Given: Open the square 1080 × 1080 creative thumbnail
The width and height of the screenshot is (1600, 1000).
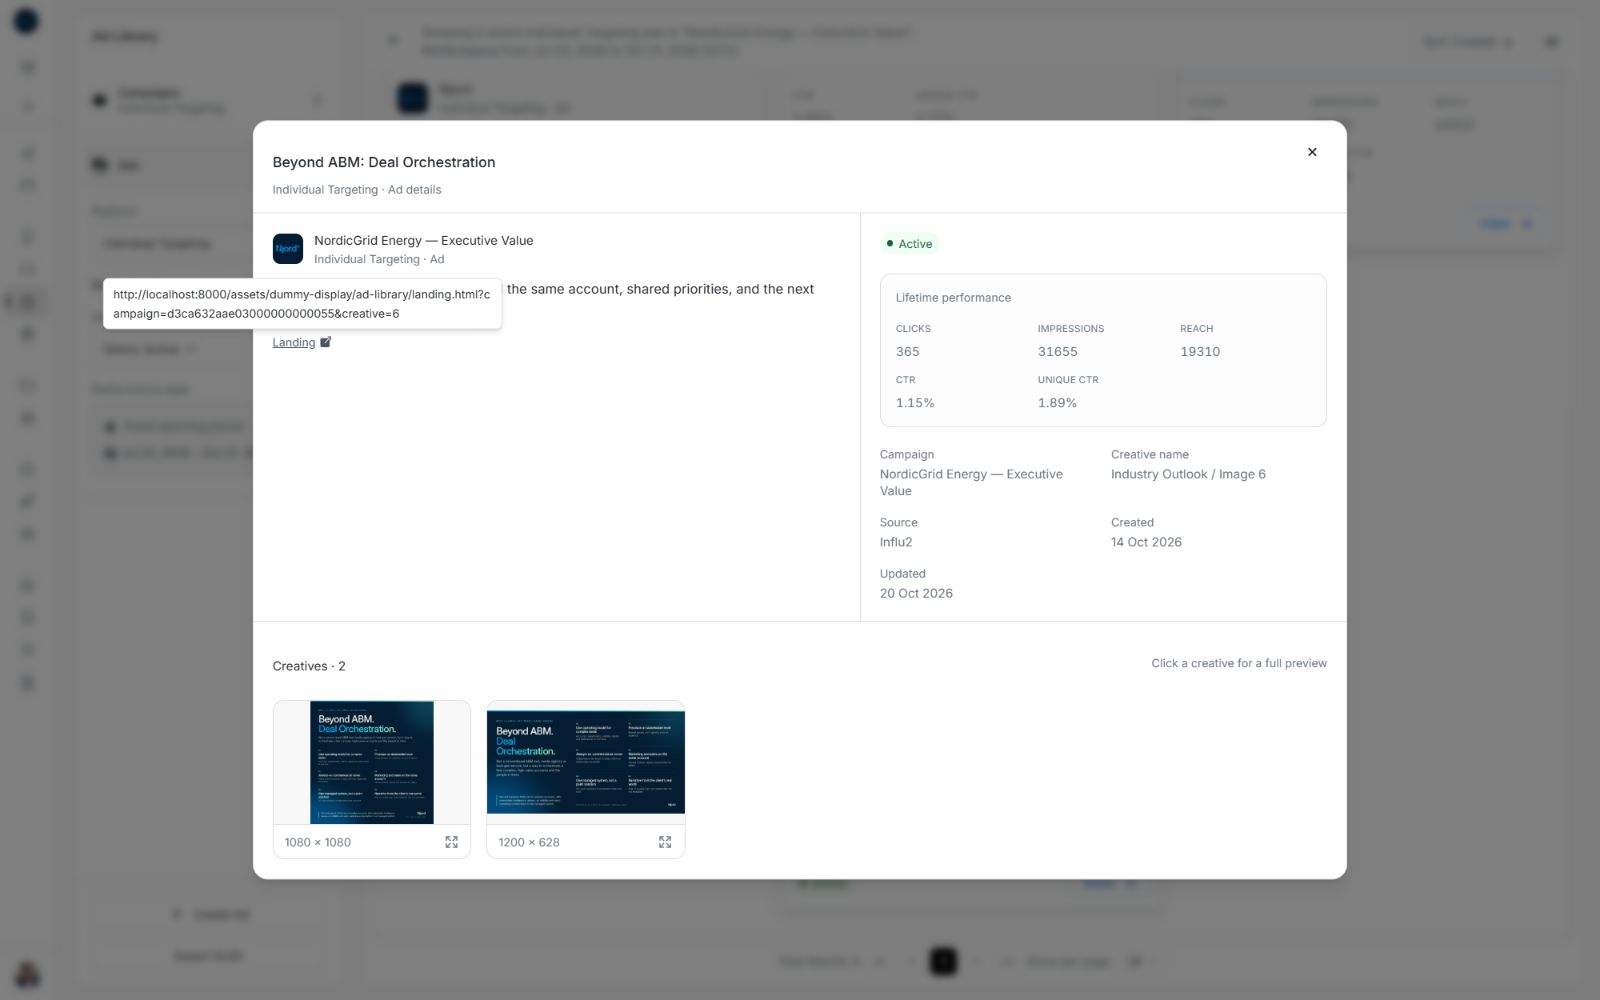Looking at the screenshot, I should 372,762.
